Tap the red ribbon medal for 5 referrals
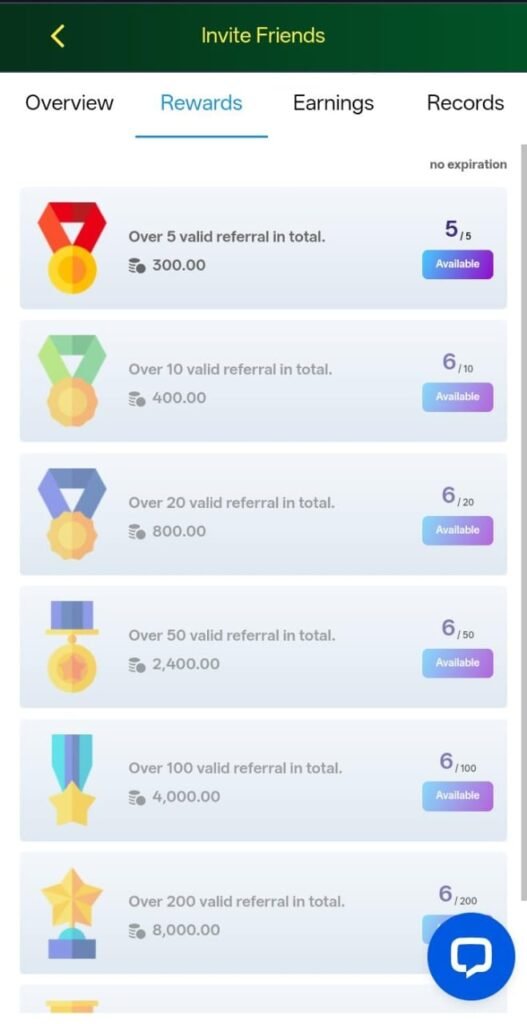This screenshot has height=1024, width=527. point(72,248)
